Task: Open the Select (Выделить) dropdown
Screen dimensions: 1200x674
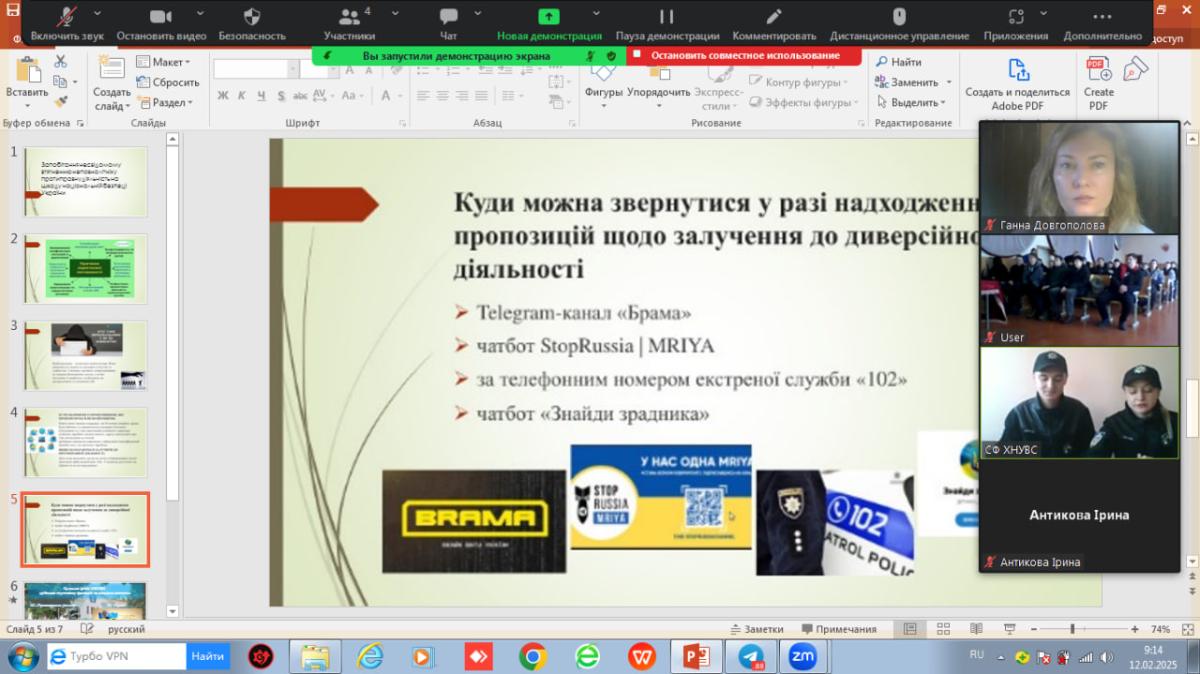Action: [x=942, y=103]
